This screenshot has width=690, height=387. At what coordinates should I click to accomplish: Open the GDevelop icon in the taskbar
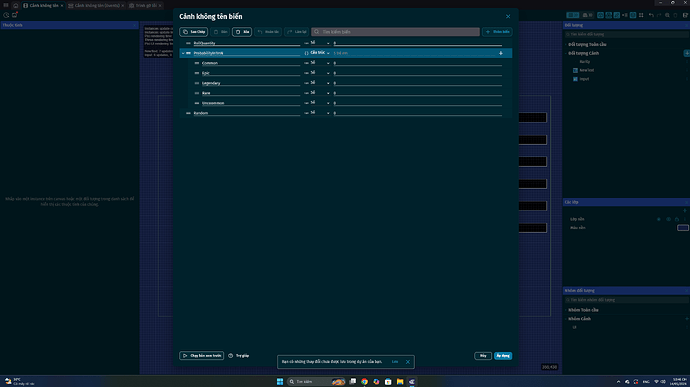coord(412,382)
